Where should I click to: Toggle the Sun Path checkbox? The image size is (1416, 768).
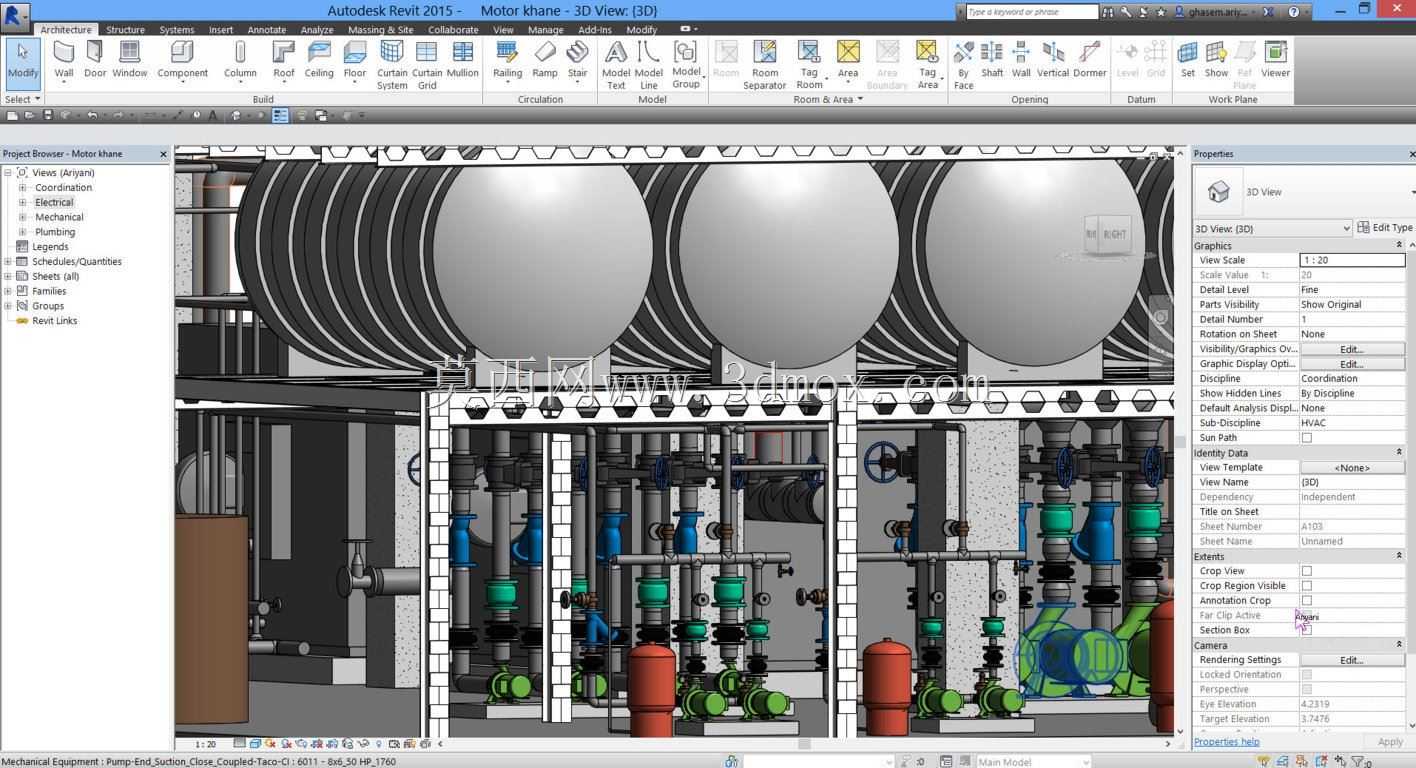pyautogui.click(x=1306, y=438)
